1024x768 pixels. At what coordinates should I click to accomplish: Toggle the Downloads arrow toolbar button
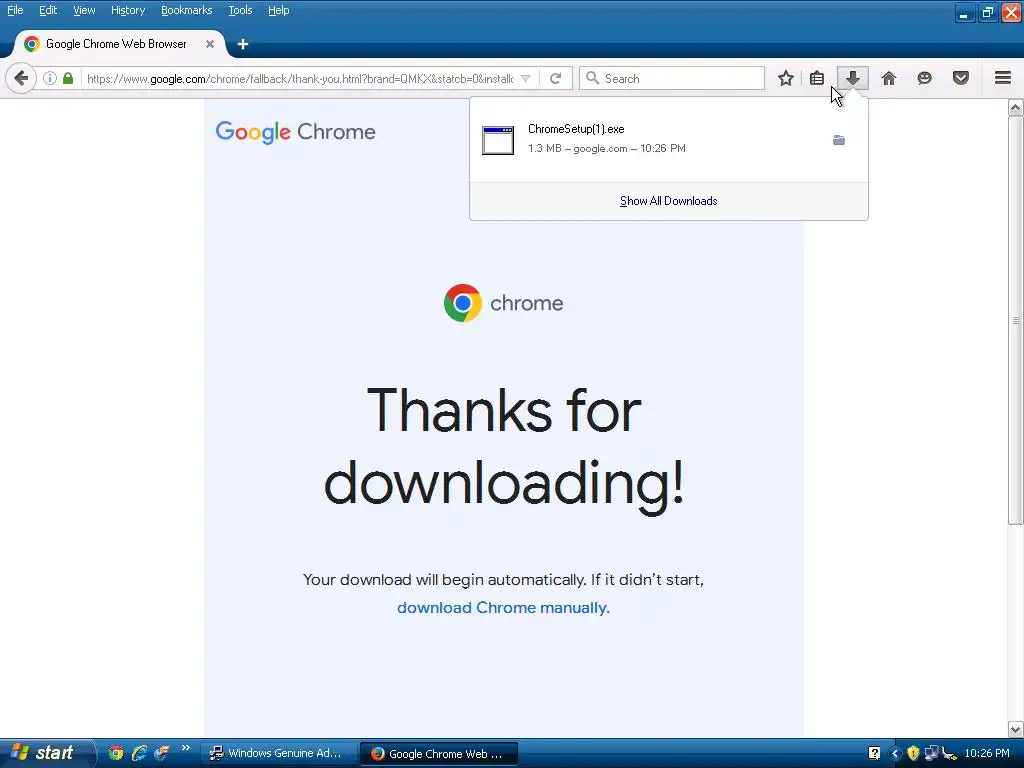pyautogui.click(x=853, y=78)
